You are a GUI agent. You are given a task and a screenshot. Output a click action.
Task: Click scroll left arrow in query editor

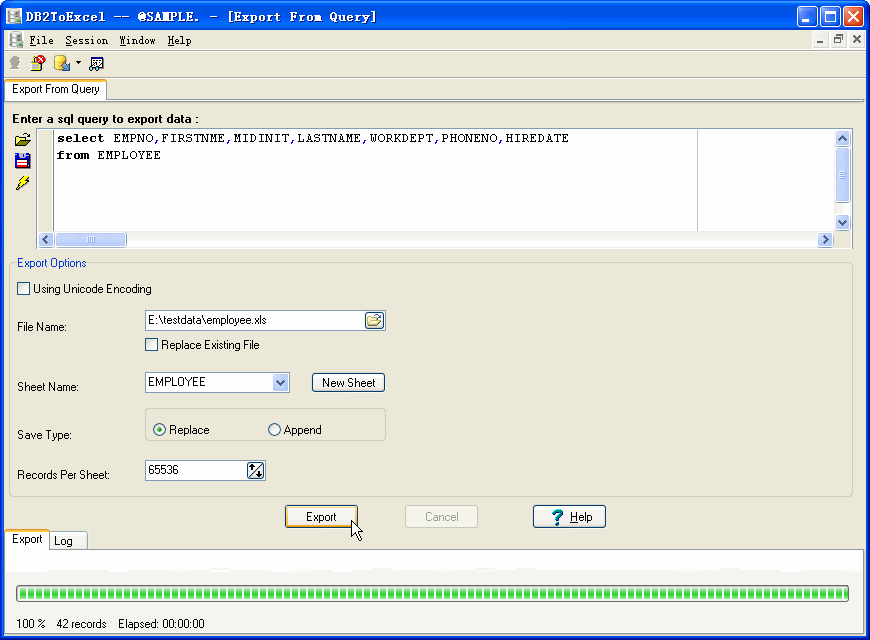click(x=46, y=239)
